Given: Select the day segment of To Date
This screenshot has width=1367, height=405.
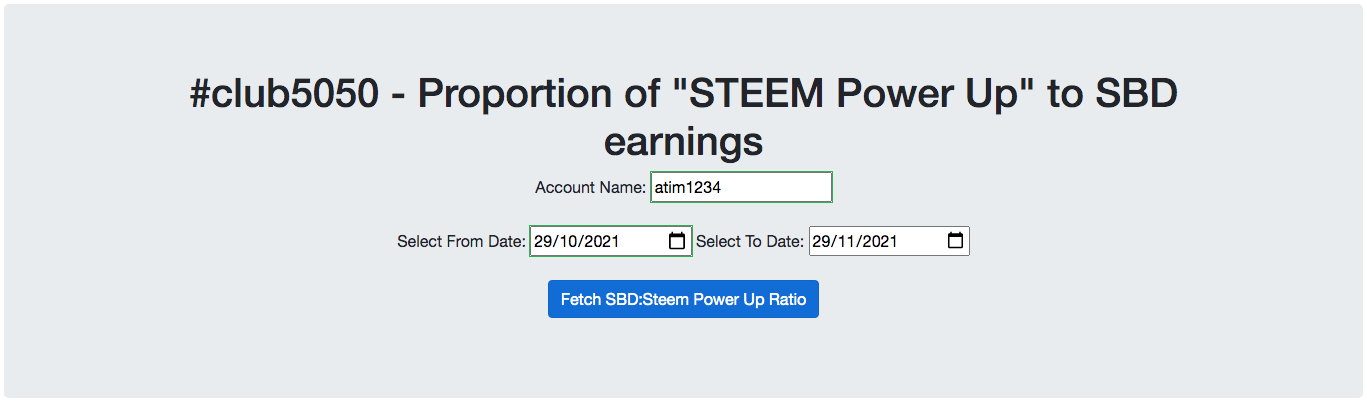Looking at the screenshot, I should [821, 241].
